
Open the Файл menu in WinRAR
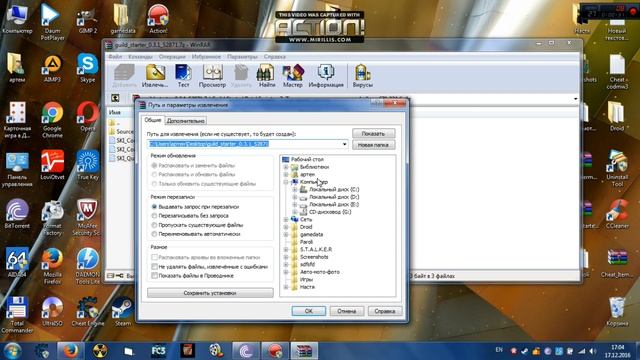(x=115, y=57)
